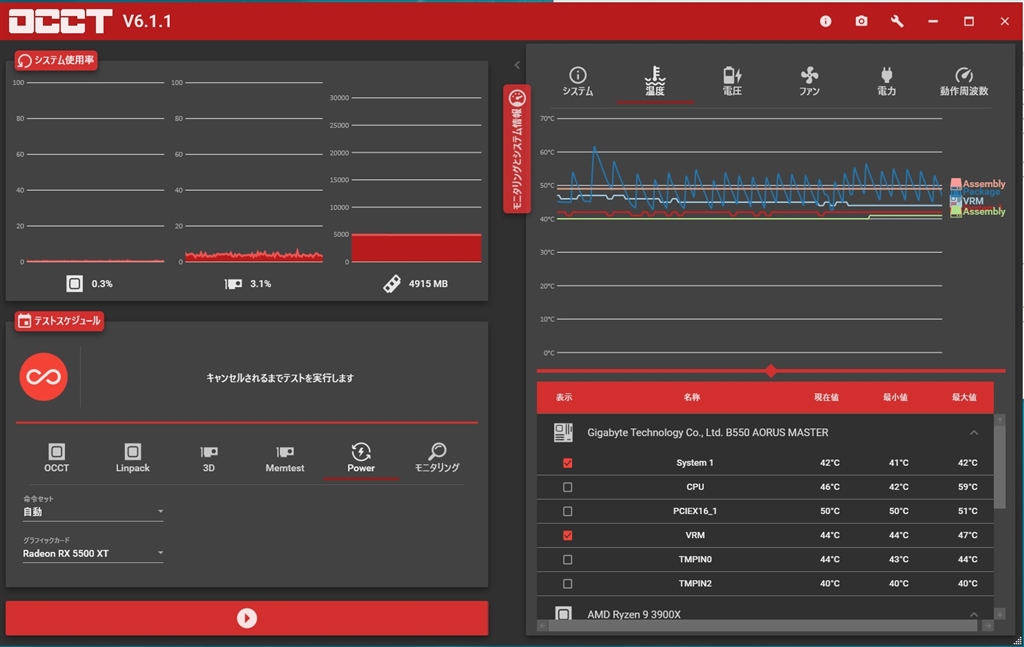The width and height of the screenshot is (1024, 647).
Task: Check the TMPIN0 display checkbox
Action: point(568,560)
